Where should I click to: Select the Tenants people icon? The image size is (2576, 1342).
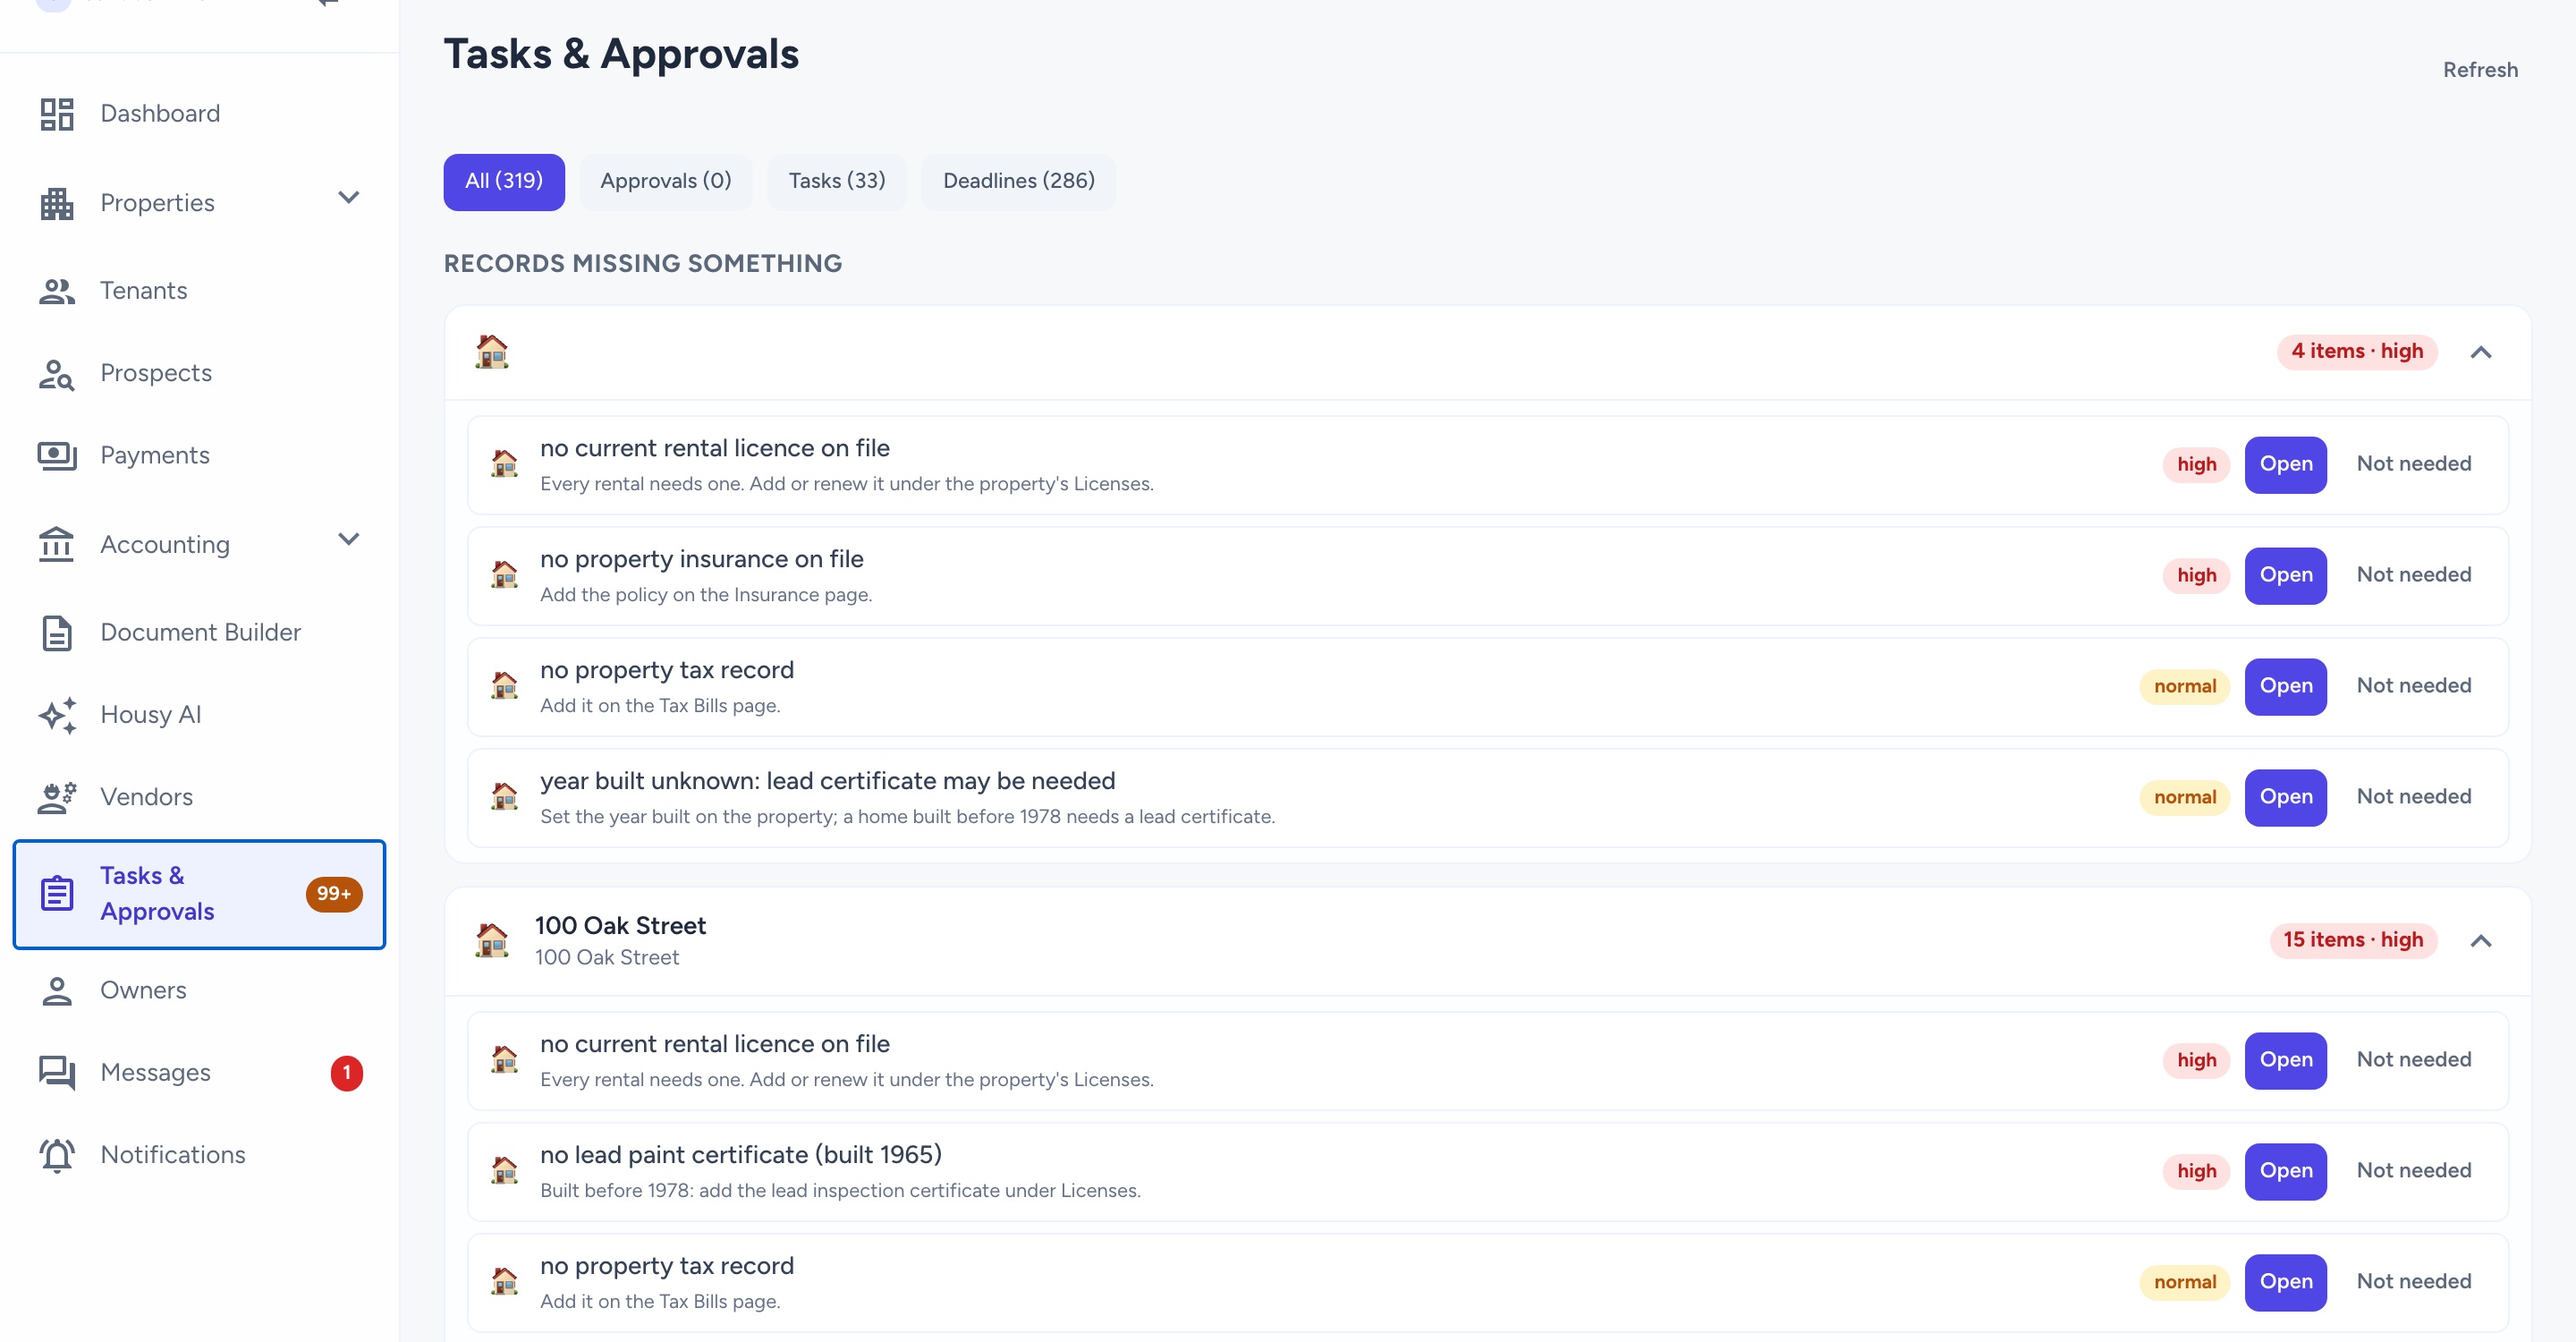point(57,291)
